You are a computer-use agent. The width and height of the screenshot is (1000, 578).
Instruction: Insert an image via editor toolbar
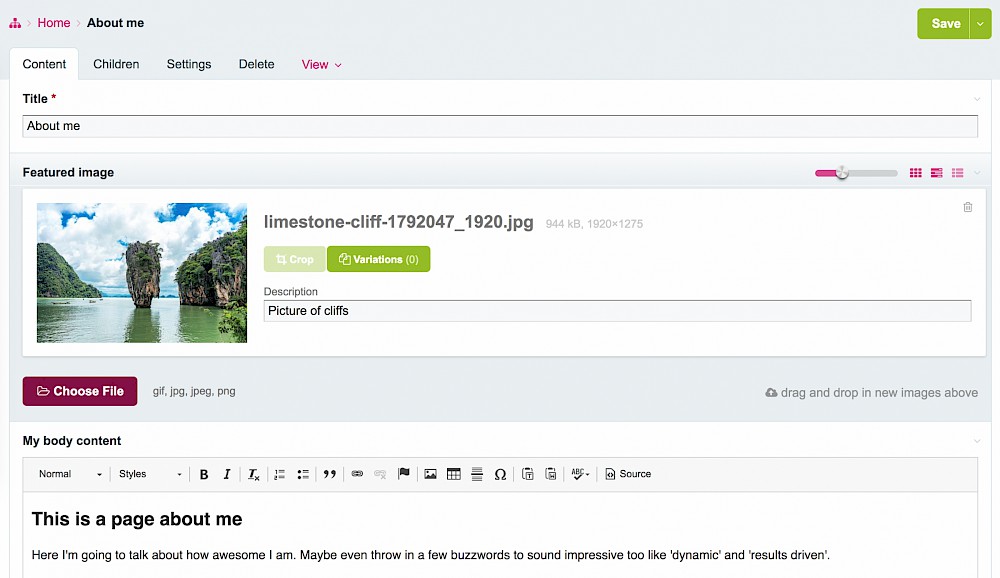click(430, 474)
